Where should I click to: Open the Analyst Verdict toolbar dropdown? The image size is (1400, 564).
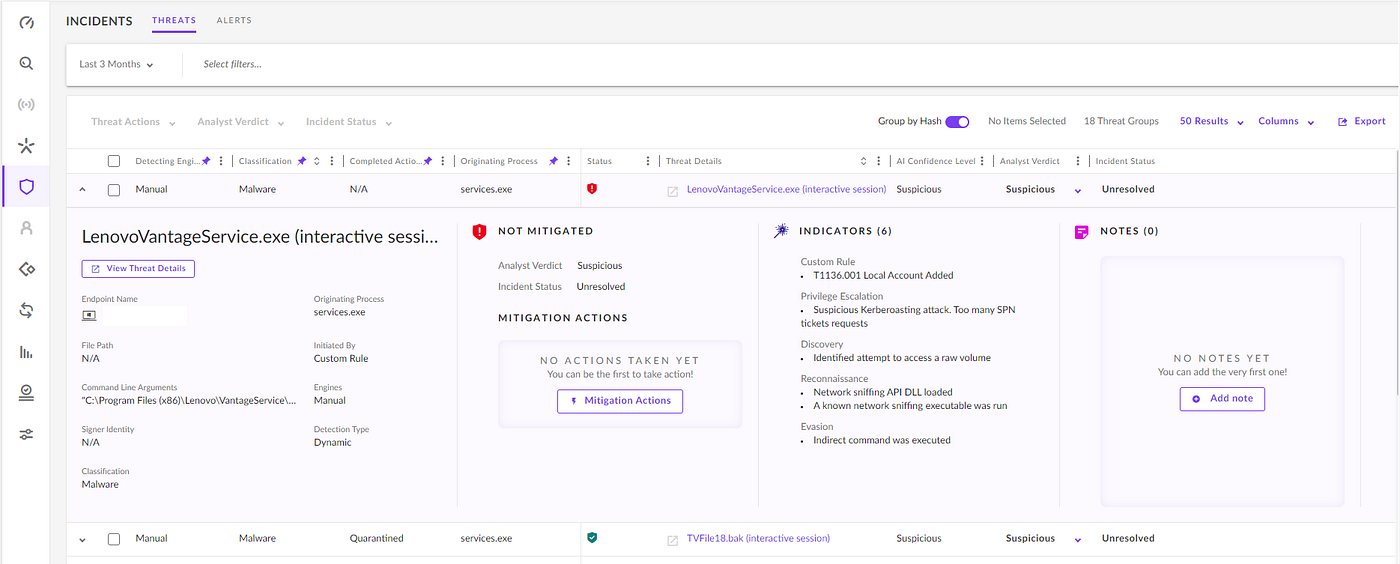(x=241, y=122)
